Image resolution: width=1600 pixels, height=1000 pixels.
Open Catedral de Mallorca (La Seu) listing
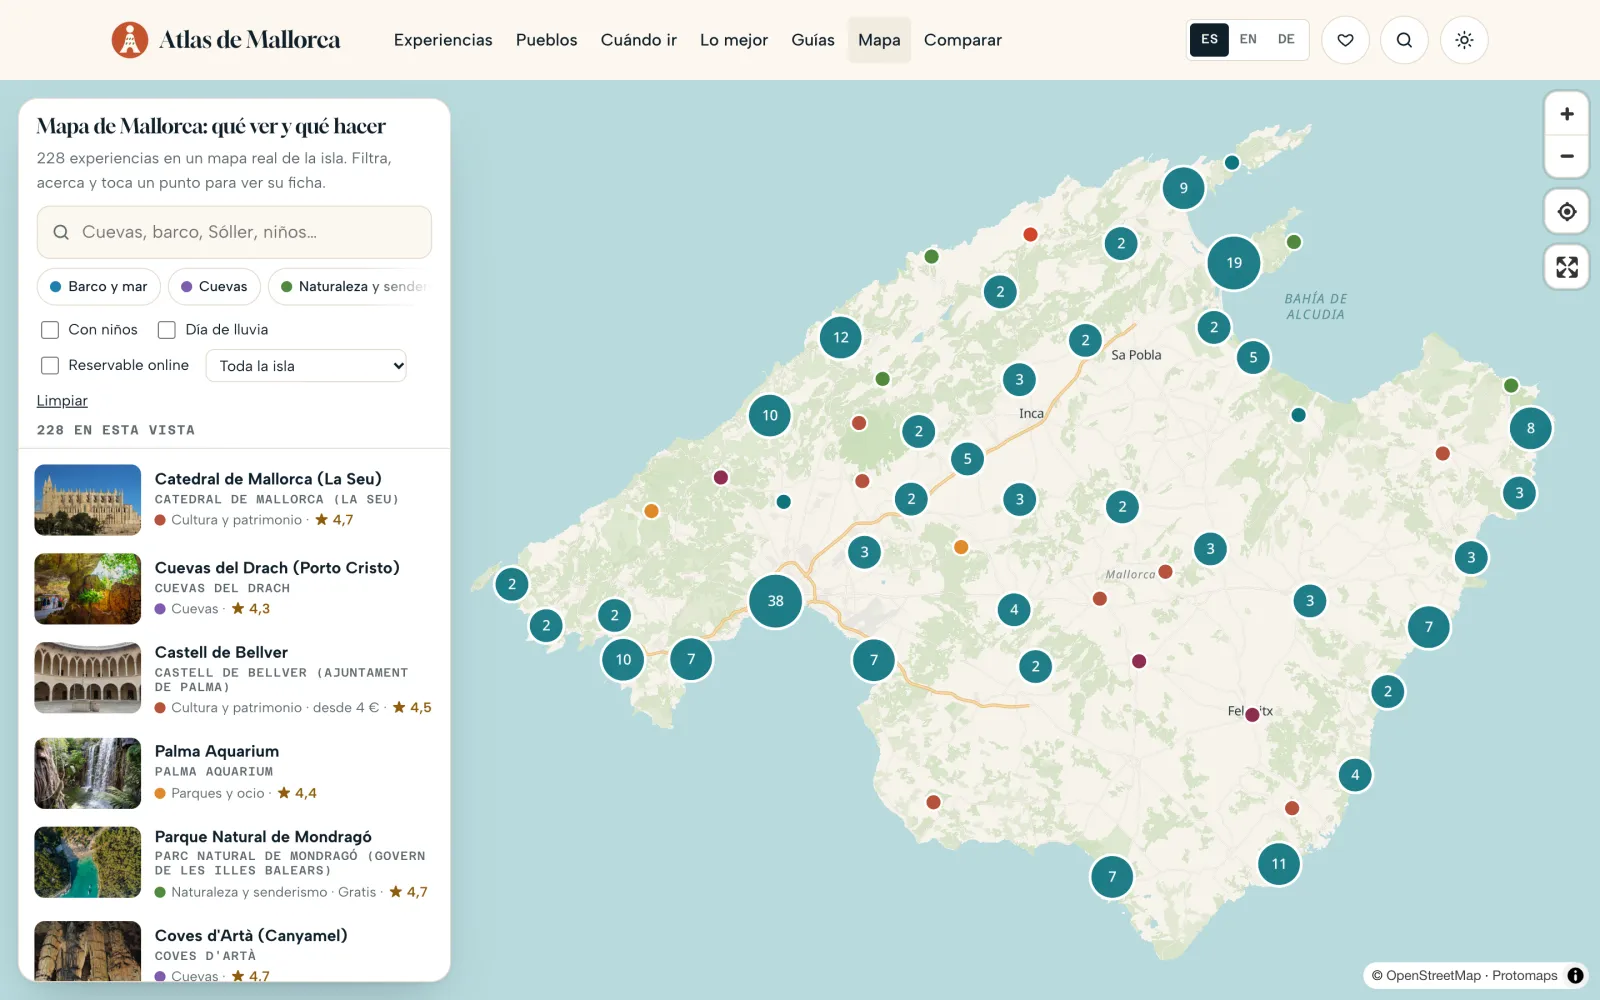coord(234,499)
